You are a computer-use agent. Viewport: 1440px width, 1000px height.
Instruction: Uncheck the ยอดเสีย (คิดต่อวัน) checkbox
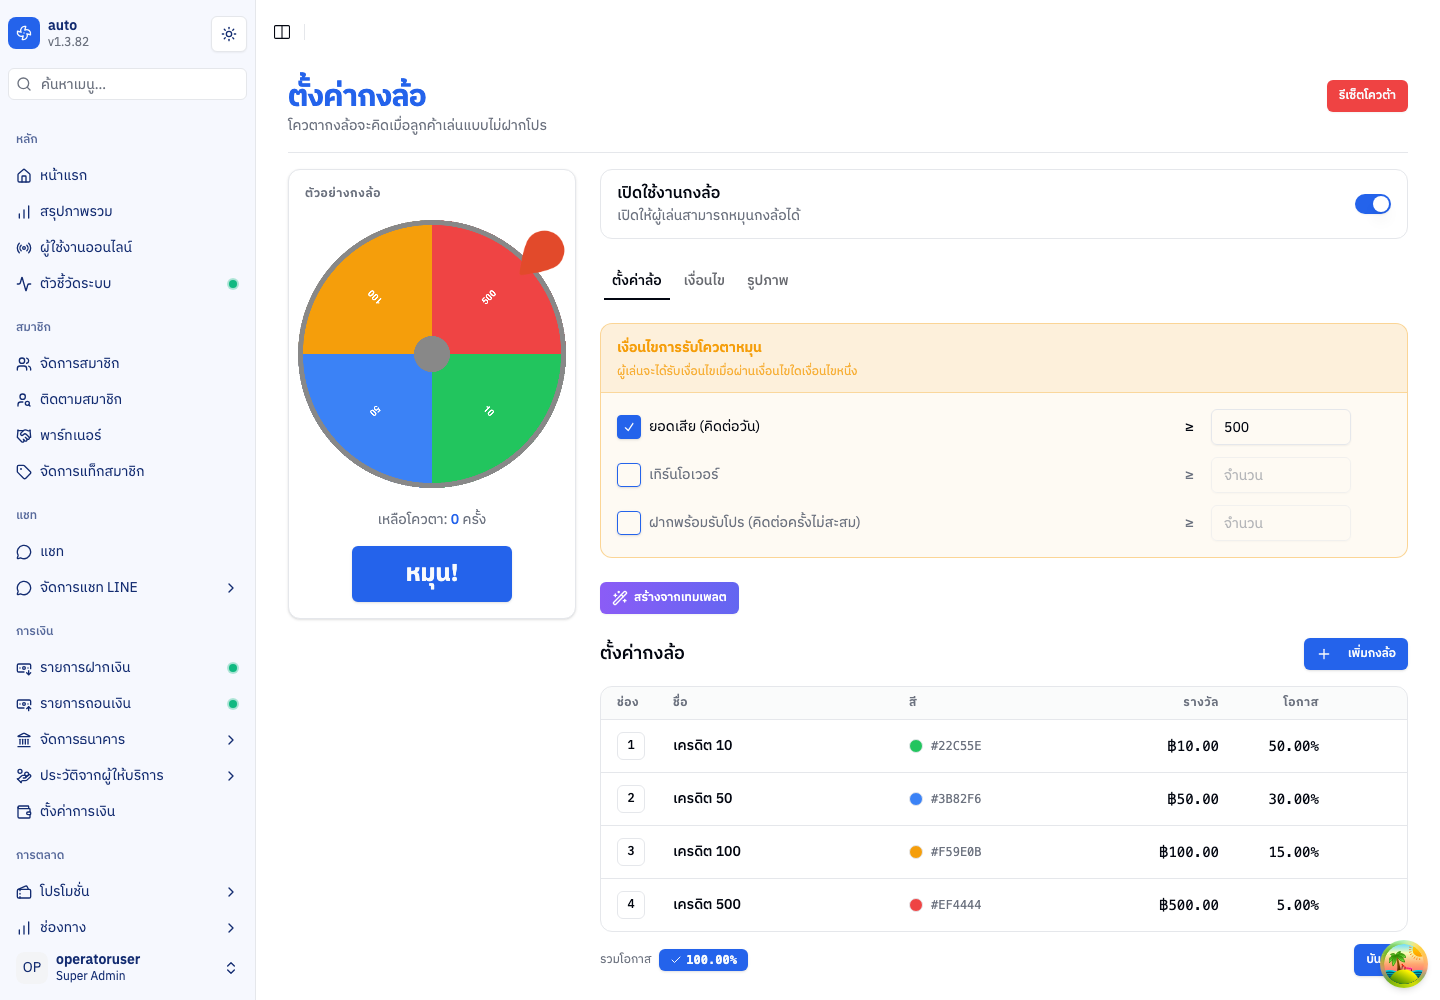click(629, 427)
